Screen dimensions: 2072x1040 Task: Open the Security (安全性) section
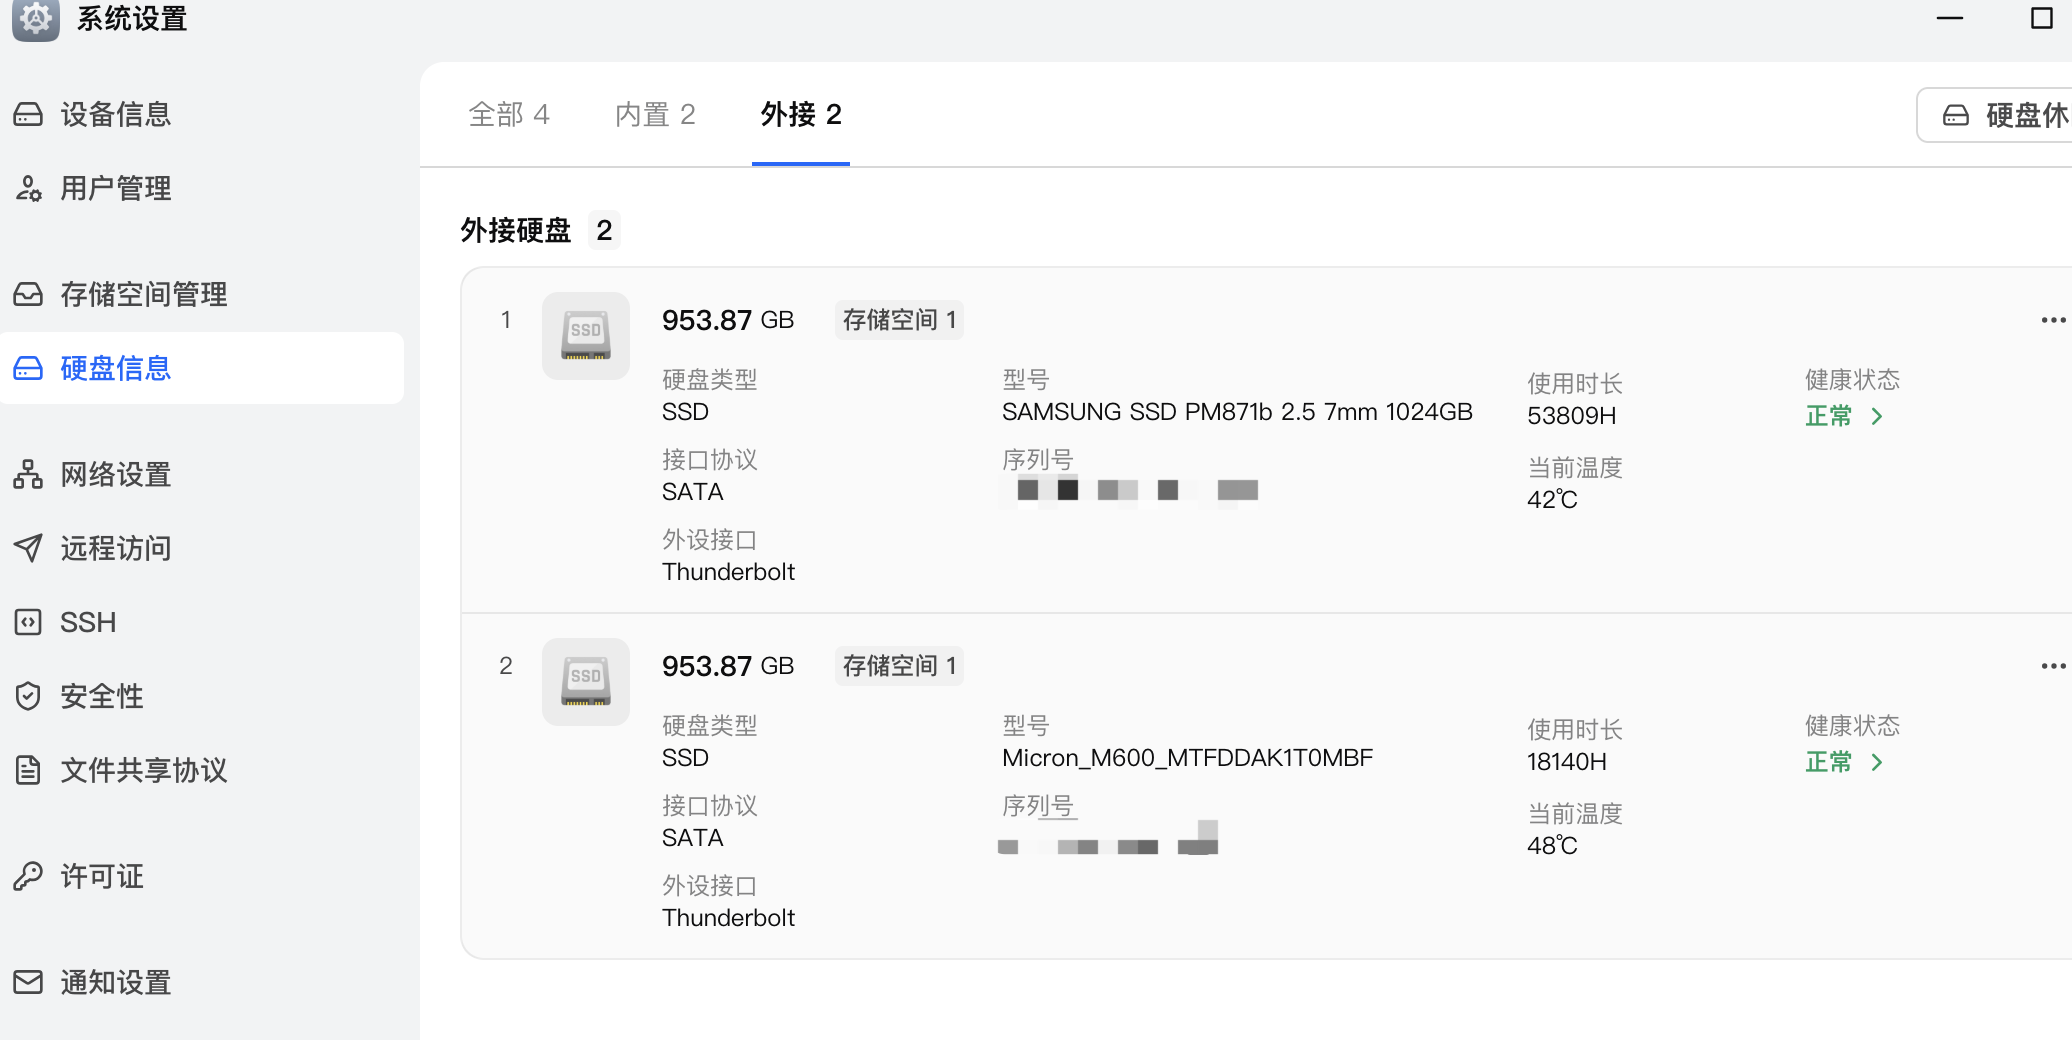(x=101, y=697)
